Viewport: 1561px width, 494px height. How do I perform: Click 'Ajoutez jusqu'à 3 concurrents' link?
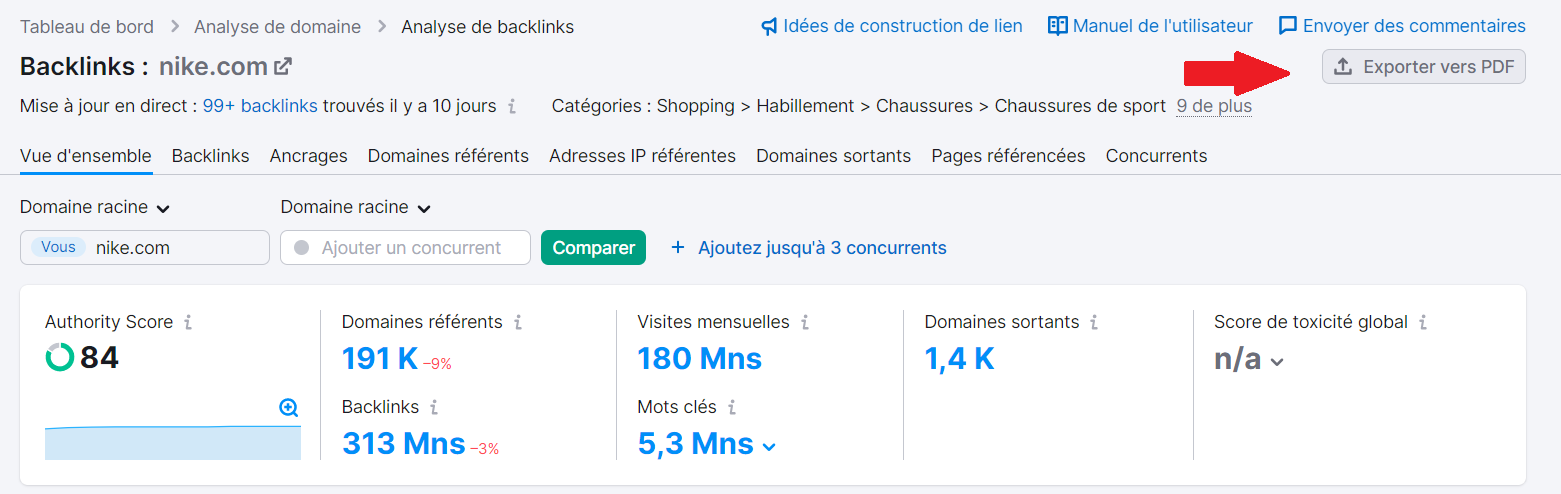822,247
